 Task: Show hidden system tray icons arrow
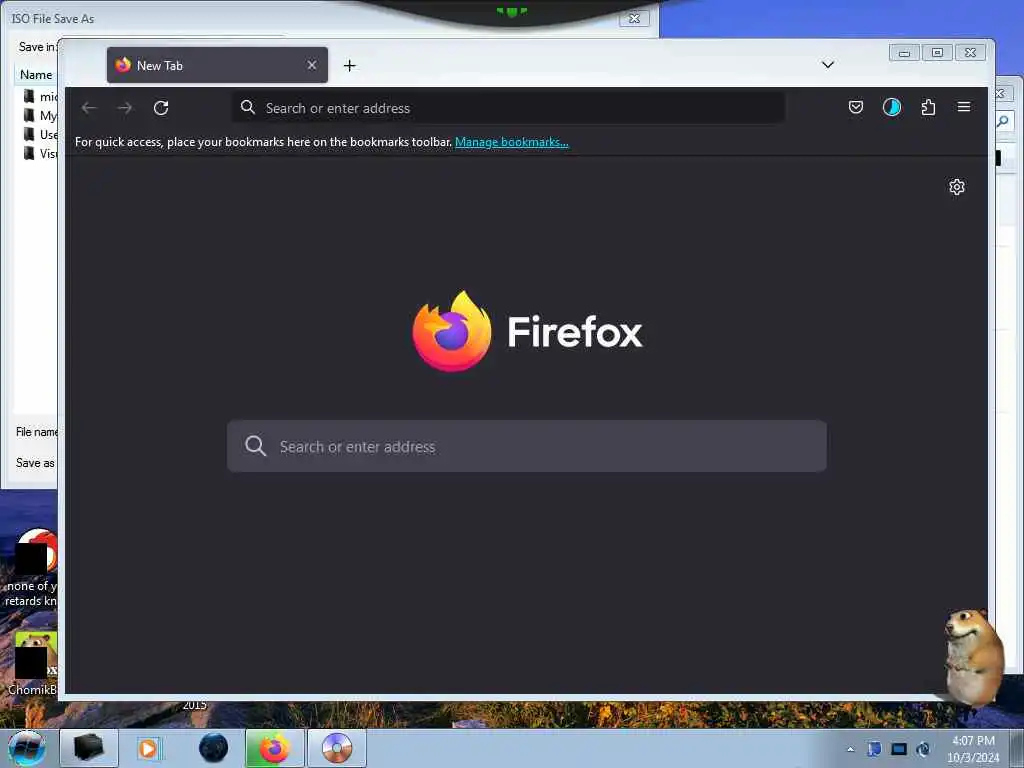[850, 749]
